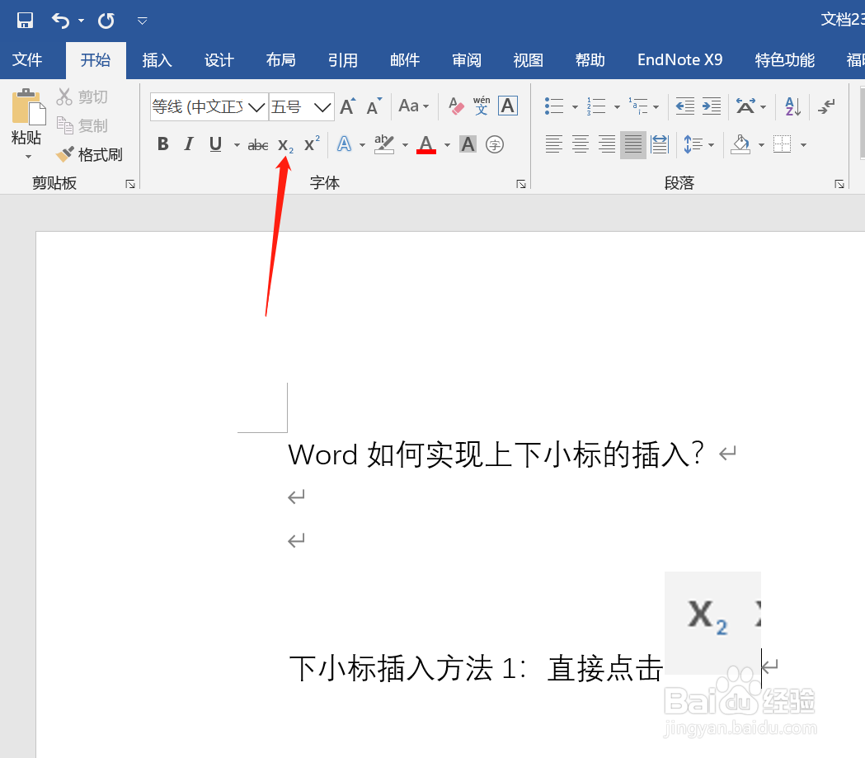Click the Increase Font Size icon
The height and width of the screenshot is (758, 865).
pos(348,104)
